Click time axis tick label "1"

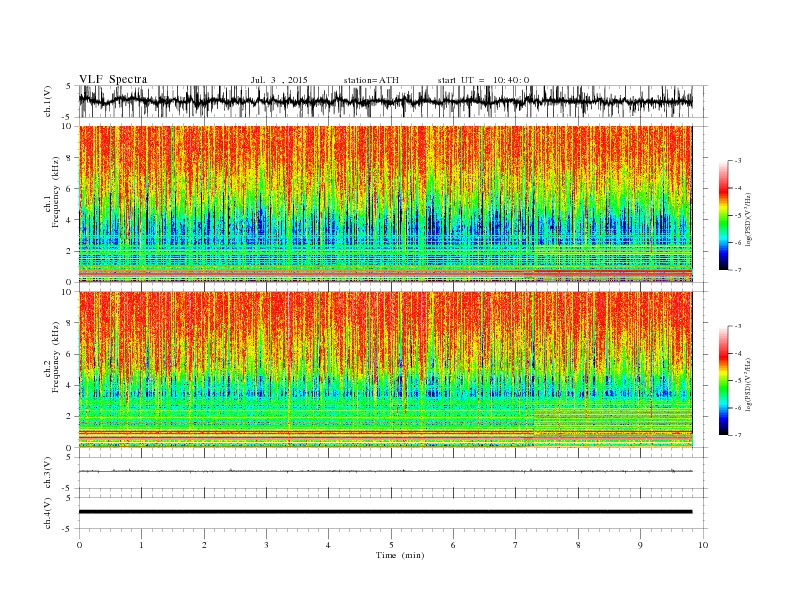click(141, 545)
